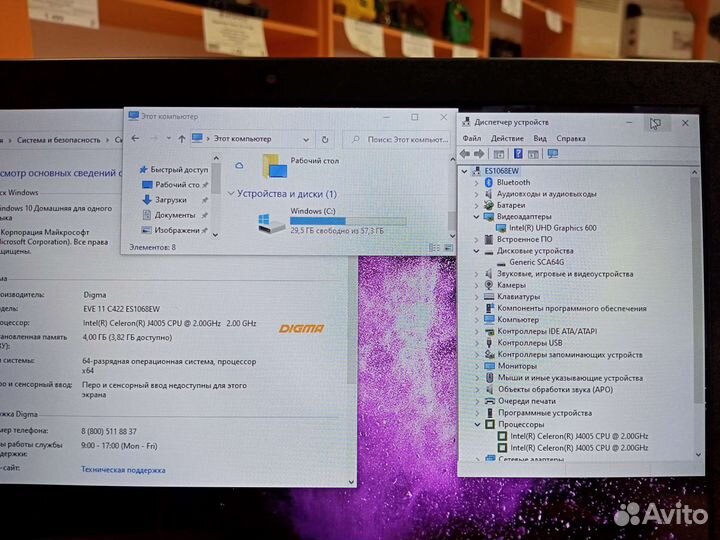Image resolution: width=720 pixels, height=540 pixels.
Task: Click Этот компьютер in Explorer address bar
Action: coord(242,139)
